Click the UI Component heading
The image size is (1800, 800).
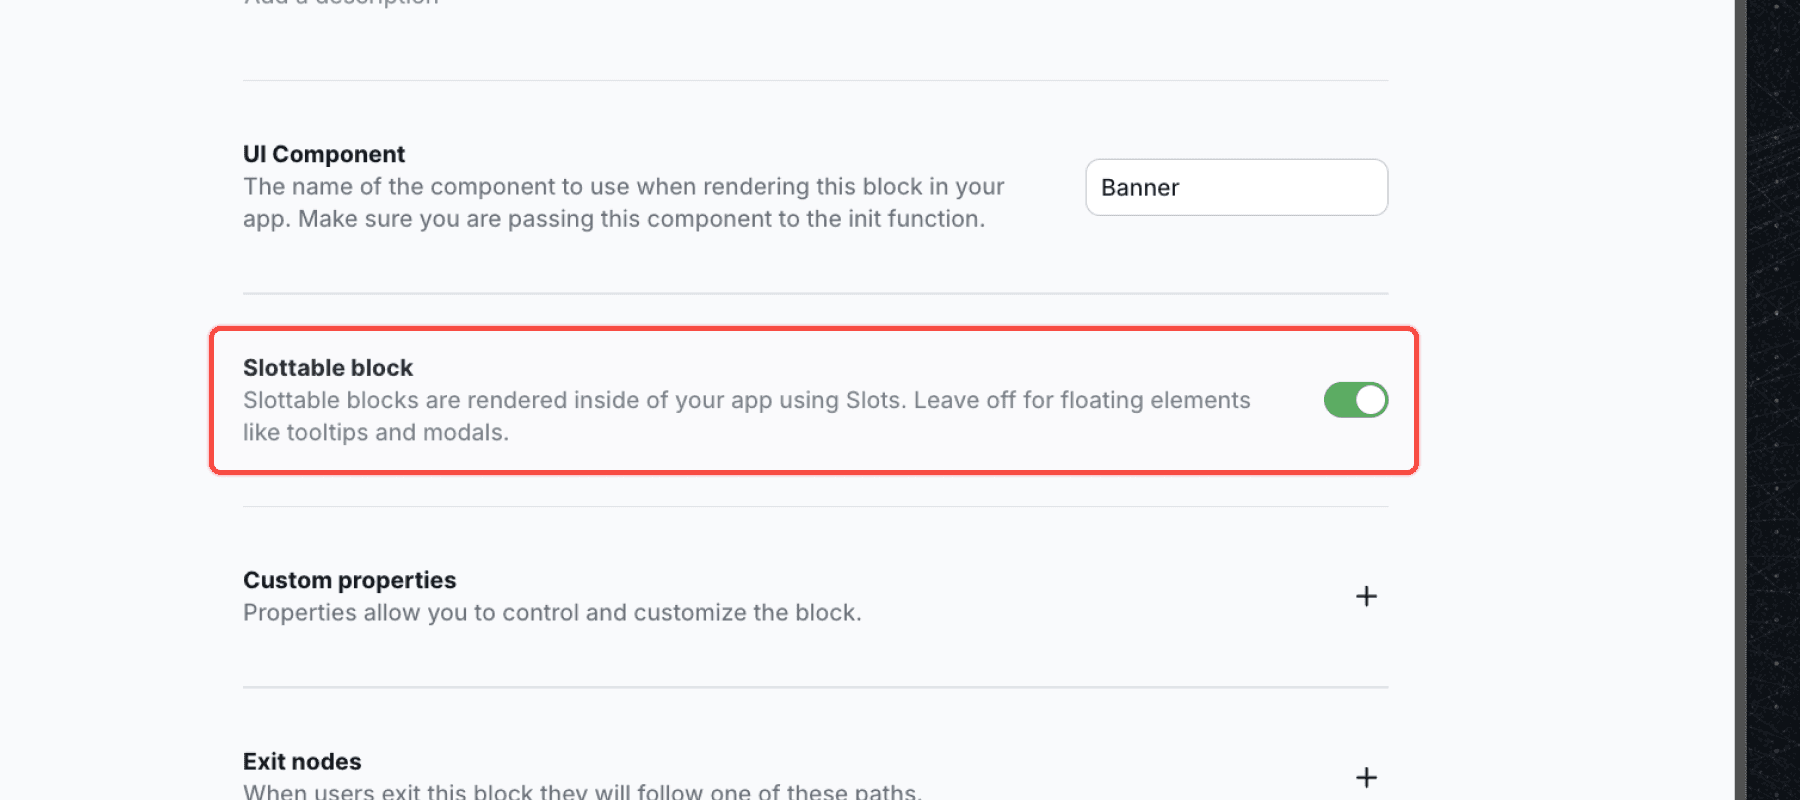pyautogui.click(x=323, y=154)
